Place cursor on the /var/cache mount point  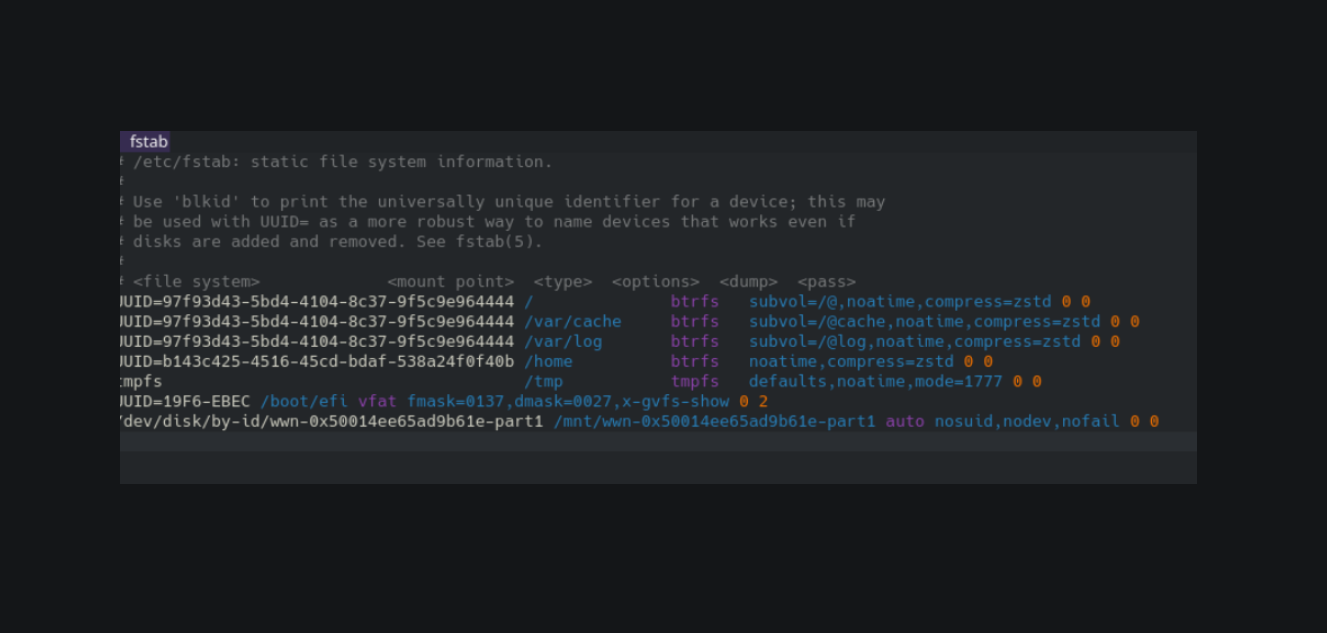(x=573, y=322)
